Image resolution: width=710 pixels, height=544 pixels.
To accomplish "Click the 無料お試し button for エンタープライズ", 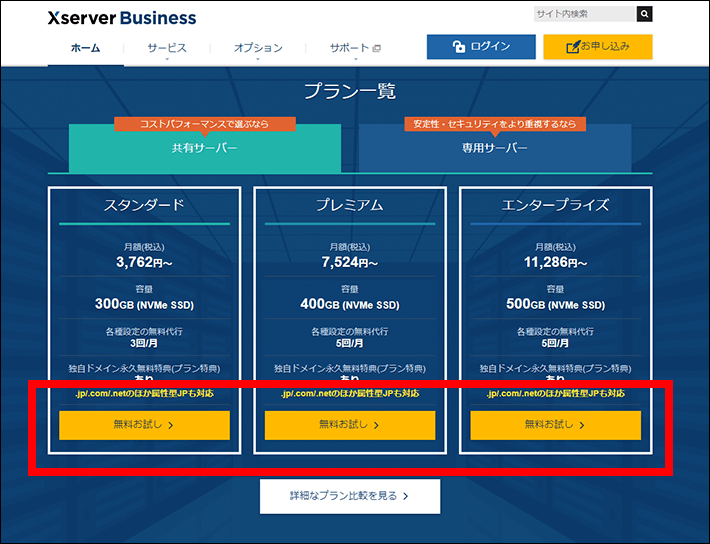I will coord(556,425).
